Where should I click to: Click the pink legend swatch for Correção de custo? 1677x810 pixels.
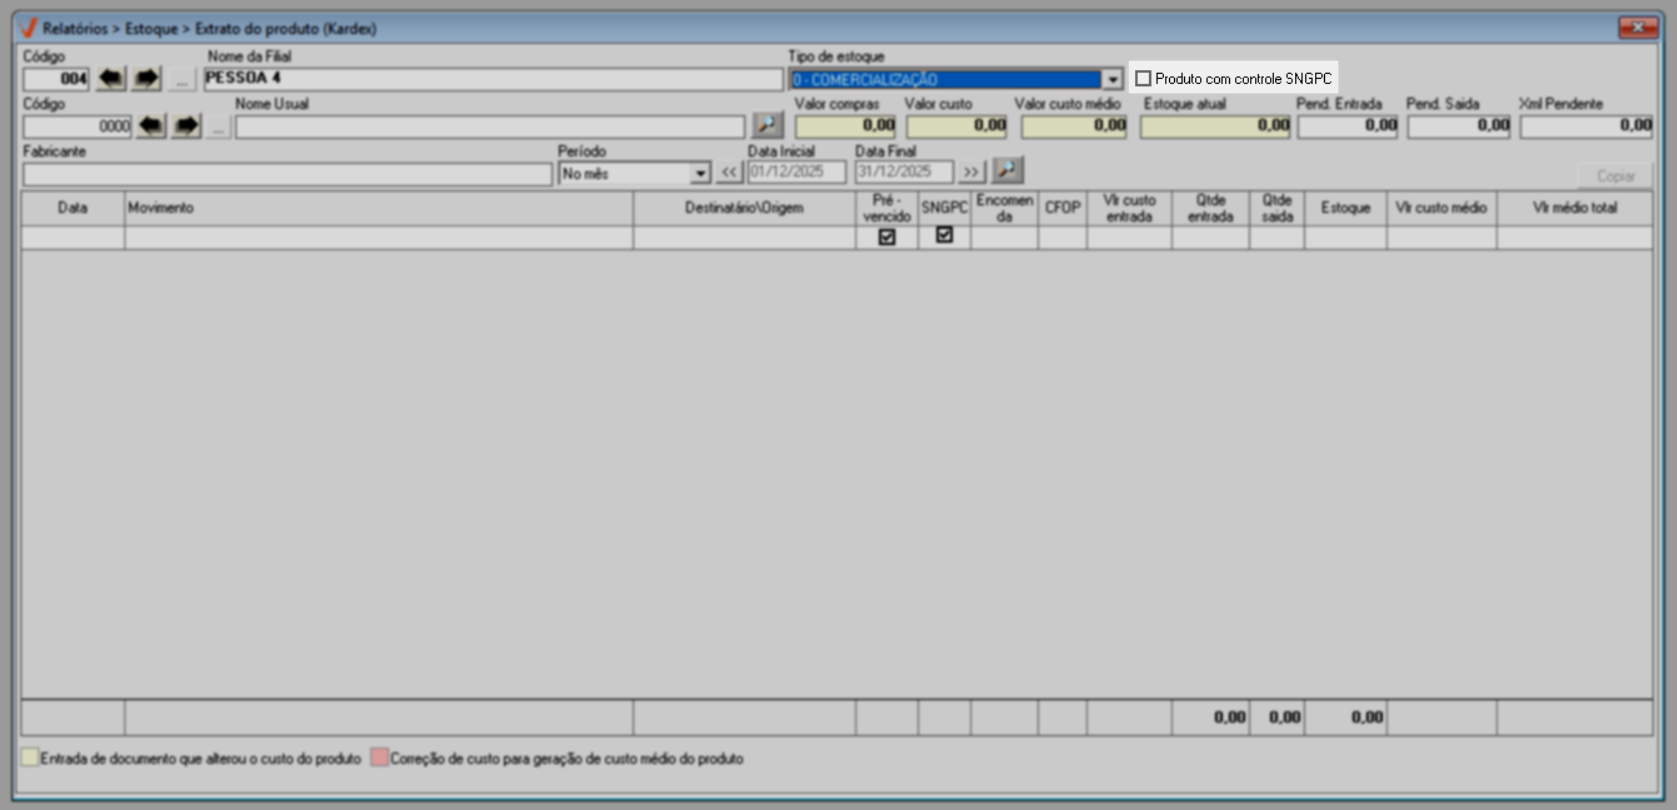[379, 758]
